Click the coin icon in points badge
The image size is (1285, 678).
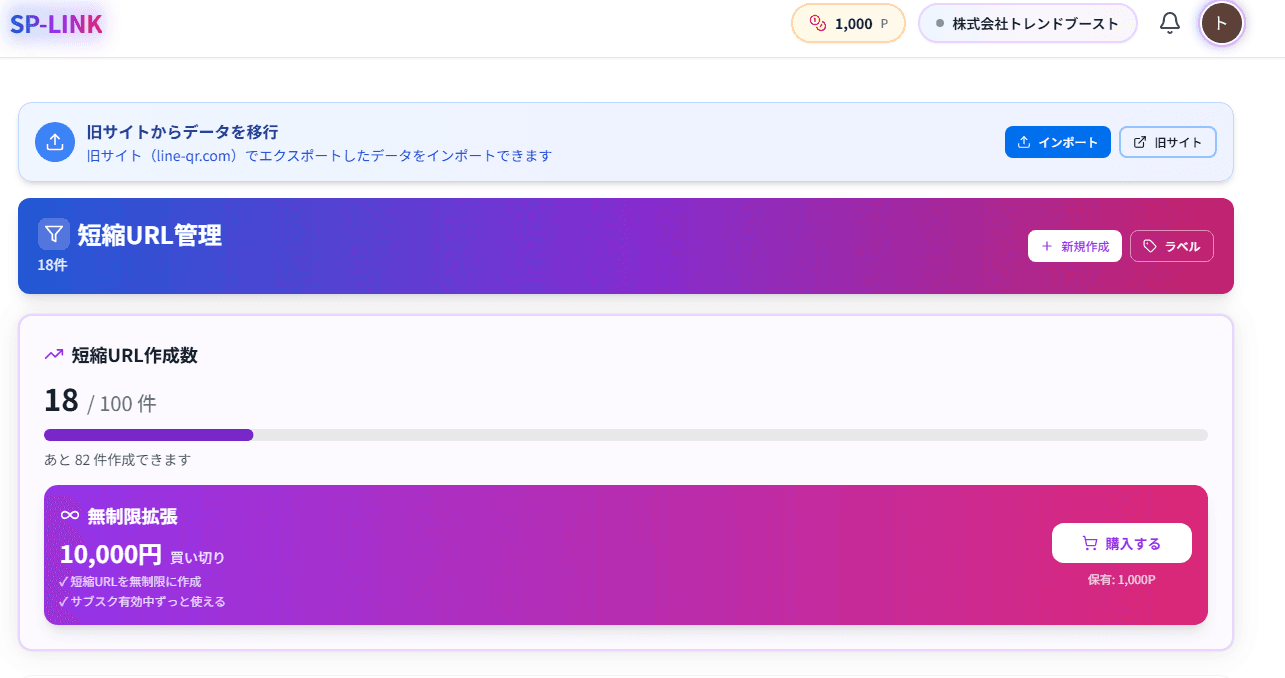817,23
